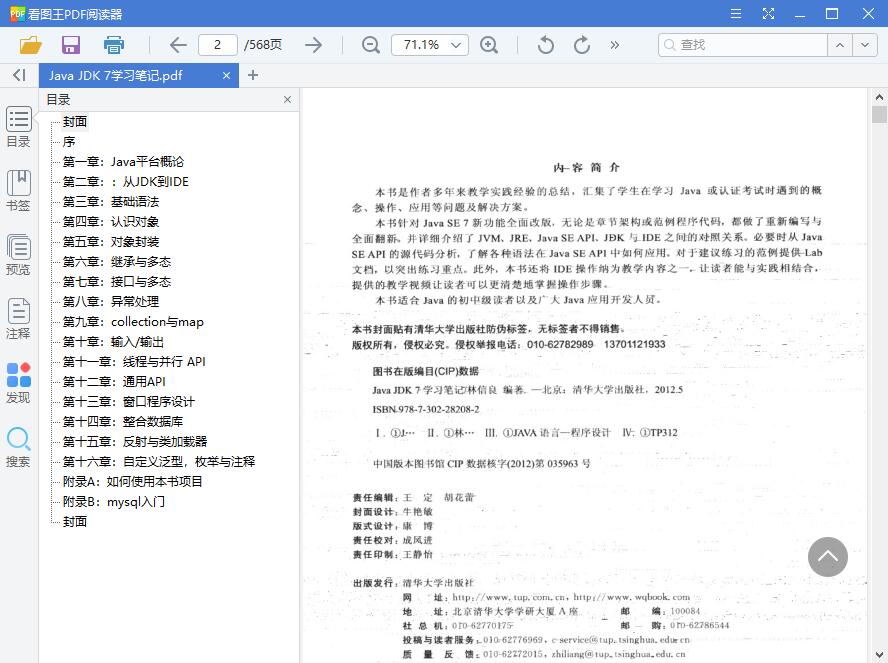
Task: Jump to 第十三章: 窗口程序设计
Action: [x=129, y=401]
